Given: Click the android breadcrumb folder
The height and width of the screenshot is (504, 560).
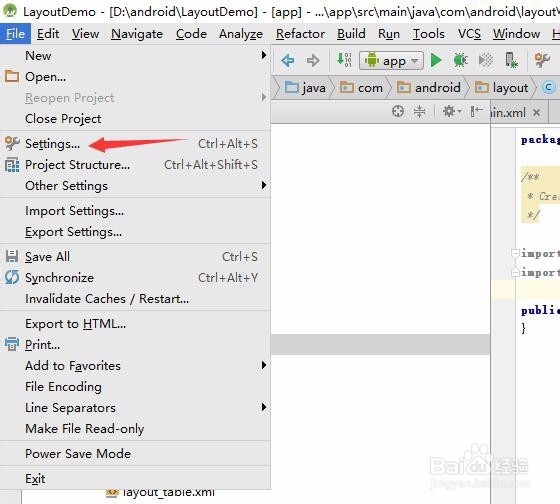Looking at the screenshot, I should click(429, 87).
